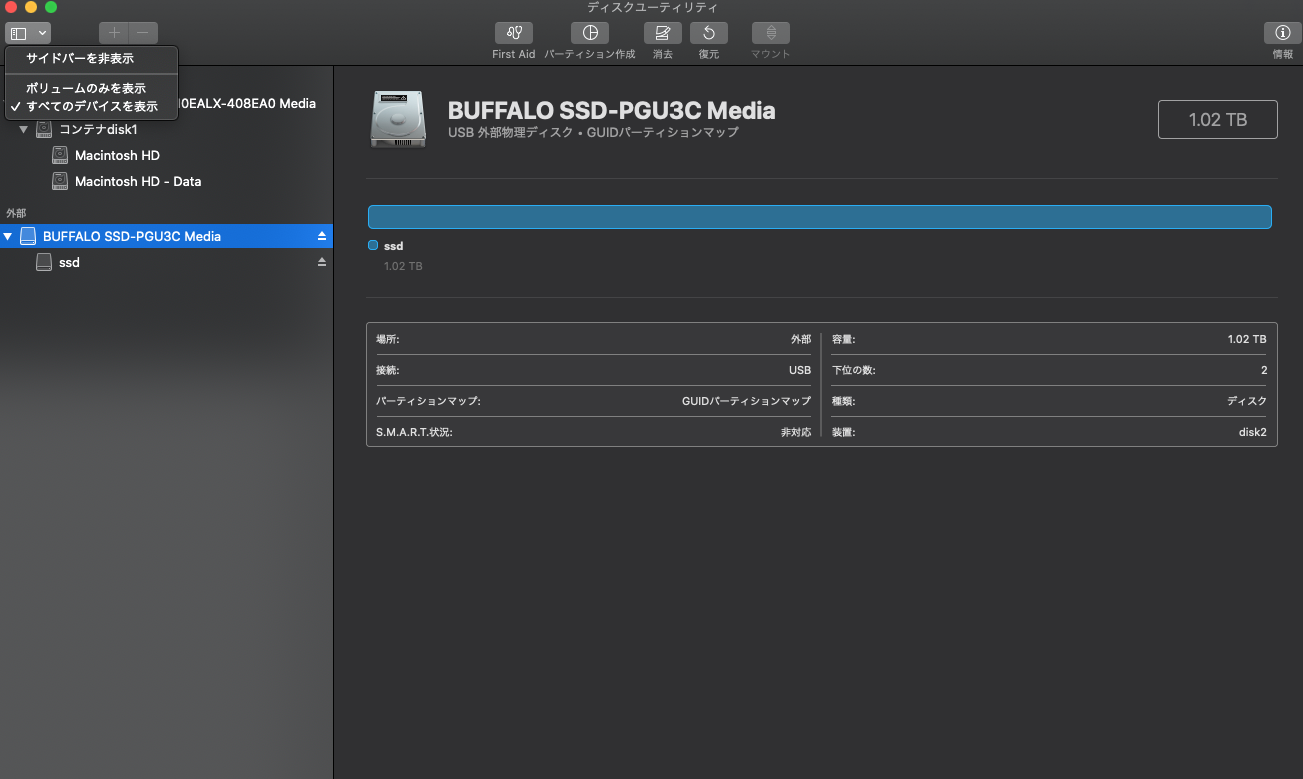Click the volume icon beside Macintosh HD - Data
The image size is (1303, 779).
pyautogui.click(x=60, y=181)
